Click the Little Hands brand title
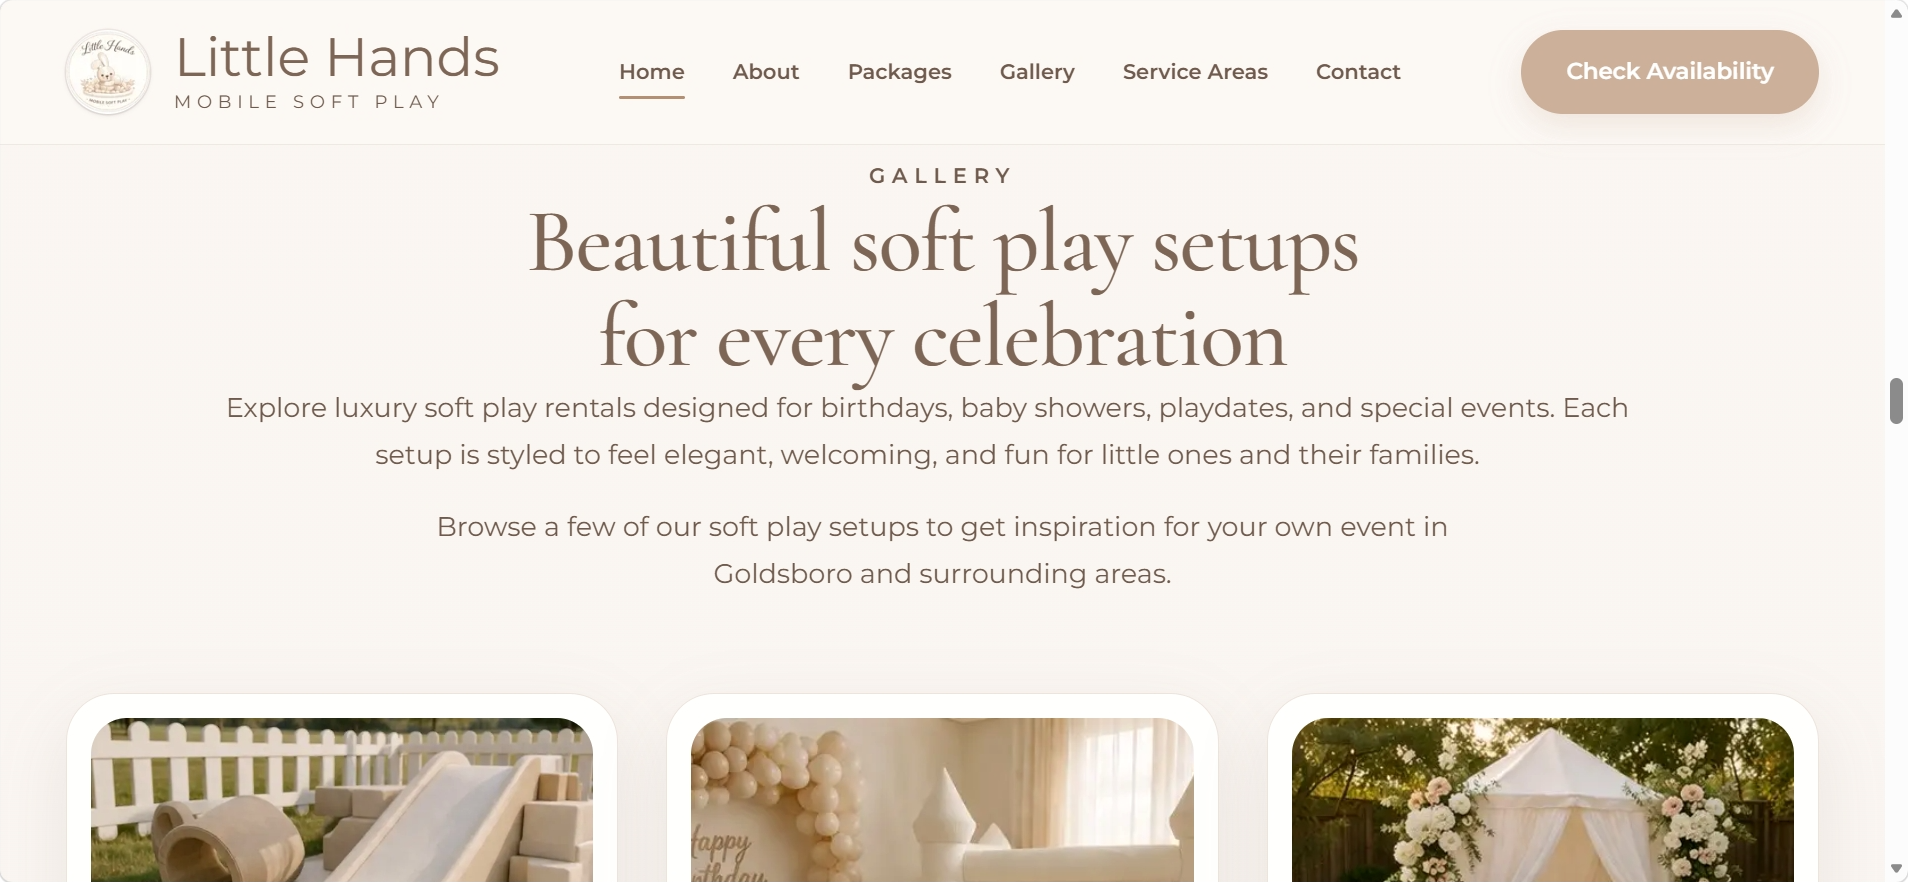Image resolution: width=1908 pixels, height=882 pixels. [x=337, y=57]
